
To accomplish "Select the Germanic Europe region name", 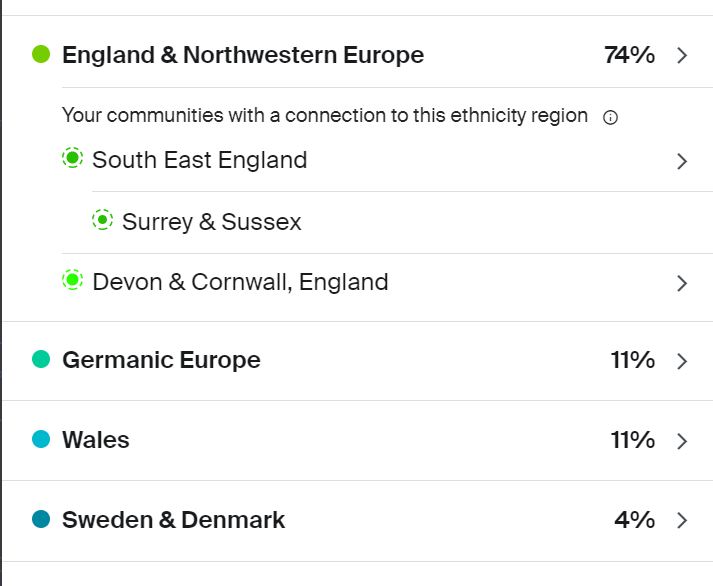I will (161, 360).
